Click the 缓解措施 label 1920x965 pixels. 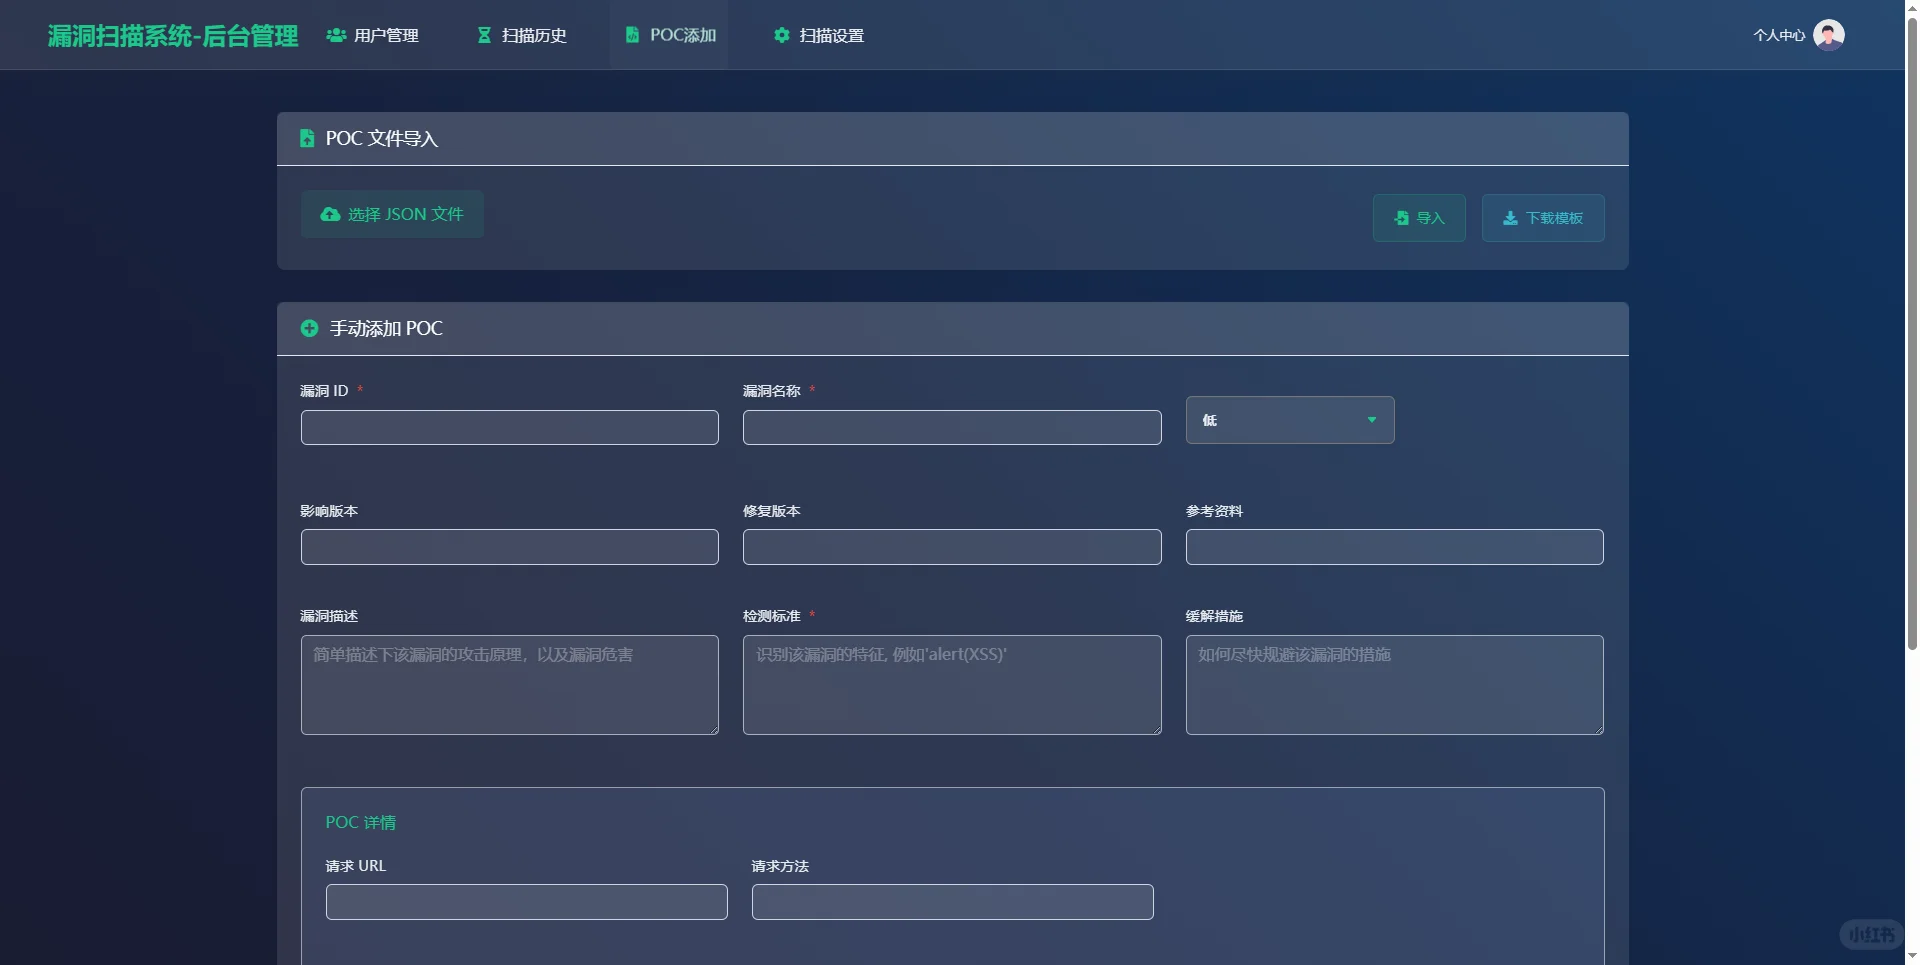[1214, 616]
